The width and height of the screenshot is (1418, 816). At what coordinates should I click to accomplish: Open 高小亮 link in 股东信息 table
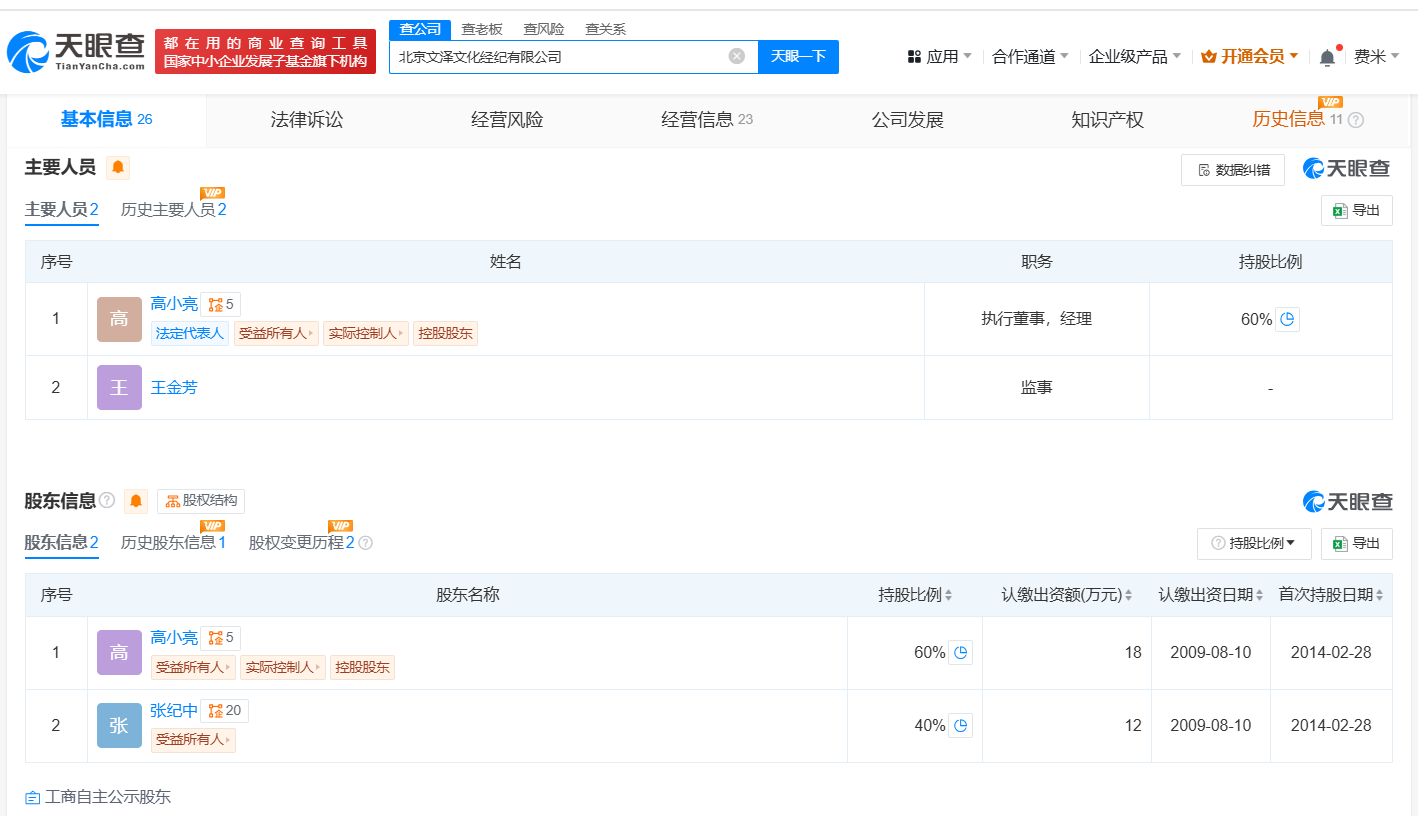point(174,638)
